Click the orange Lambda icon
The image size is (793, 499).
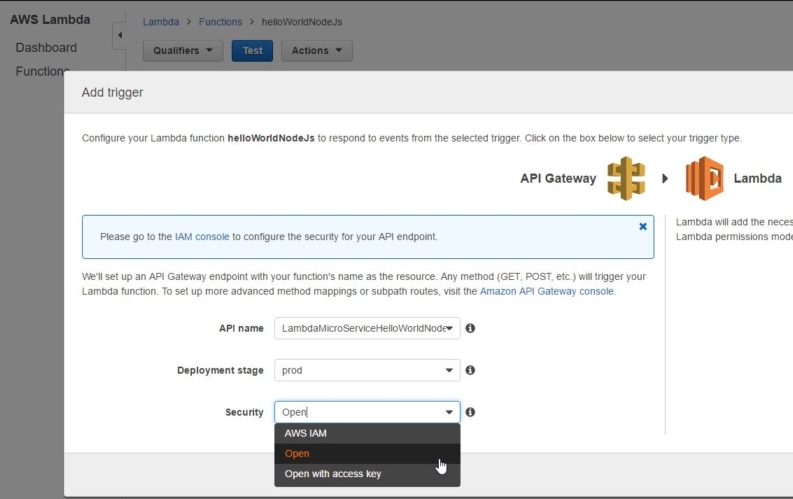704,178
